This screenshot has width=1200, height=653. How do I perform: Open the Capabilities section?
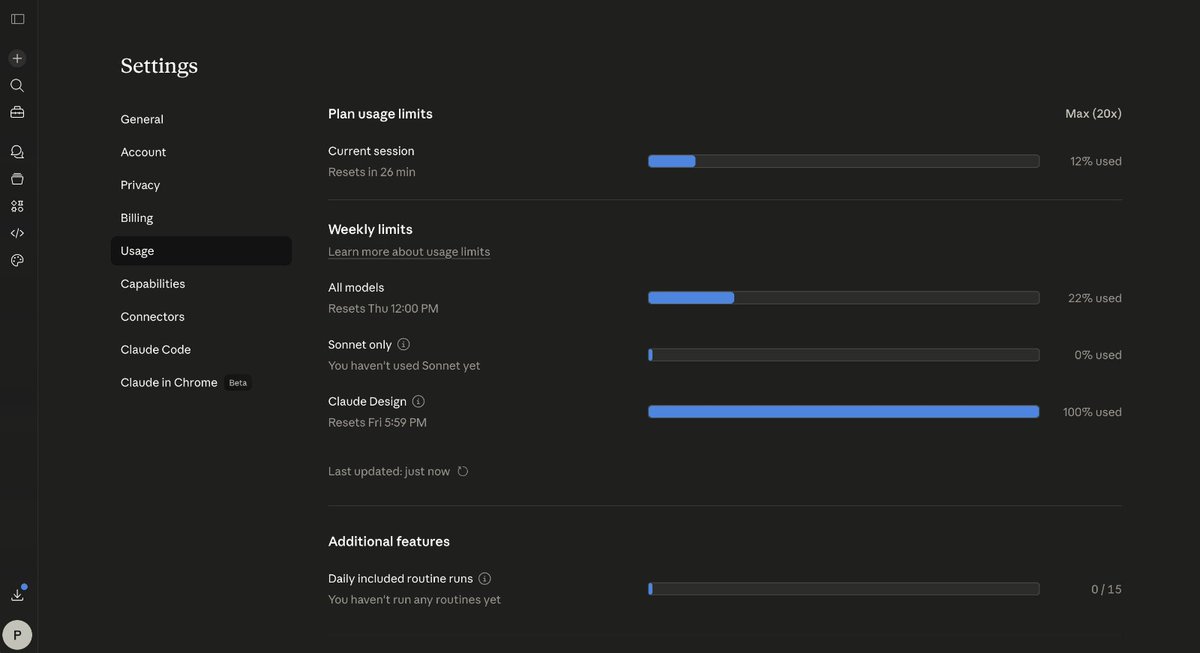click(201, 284)
